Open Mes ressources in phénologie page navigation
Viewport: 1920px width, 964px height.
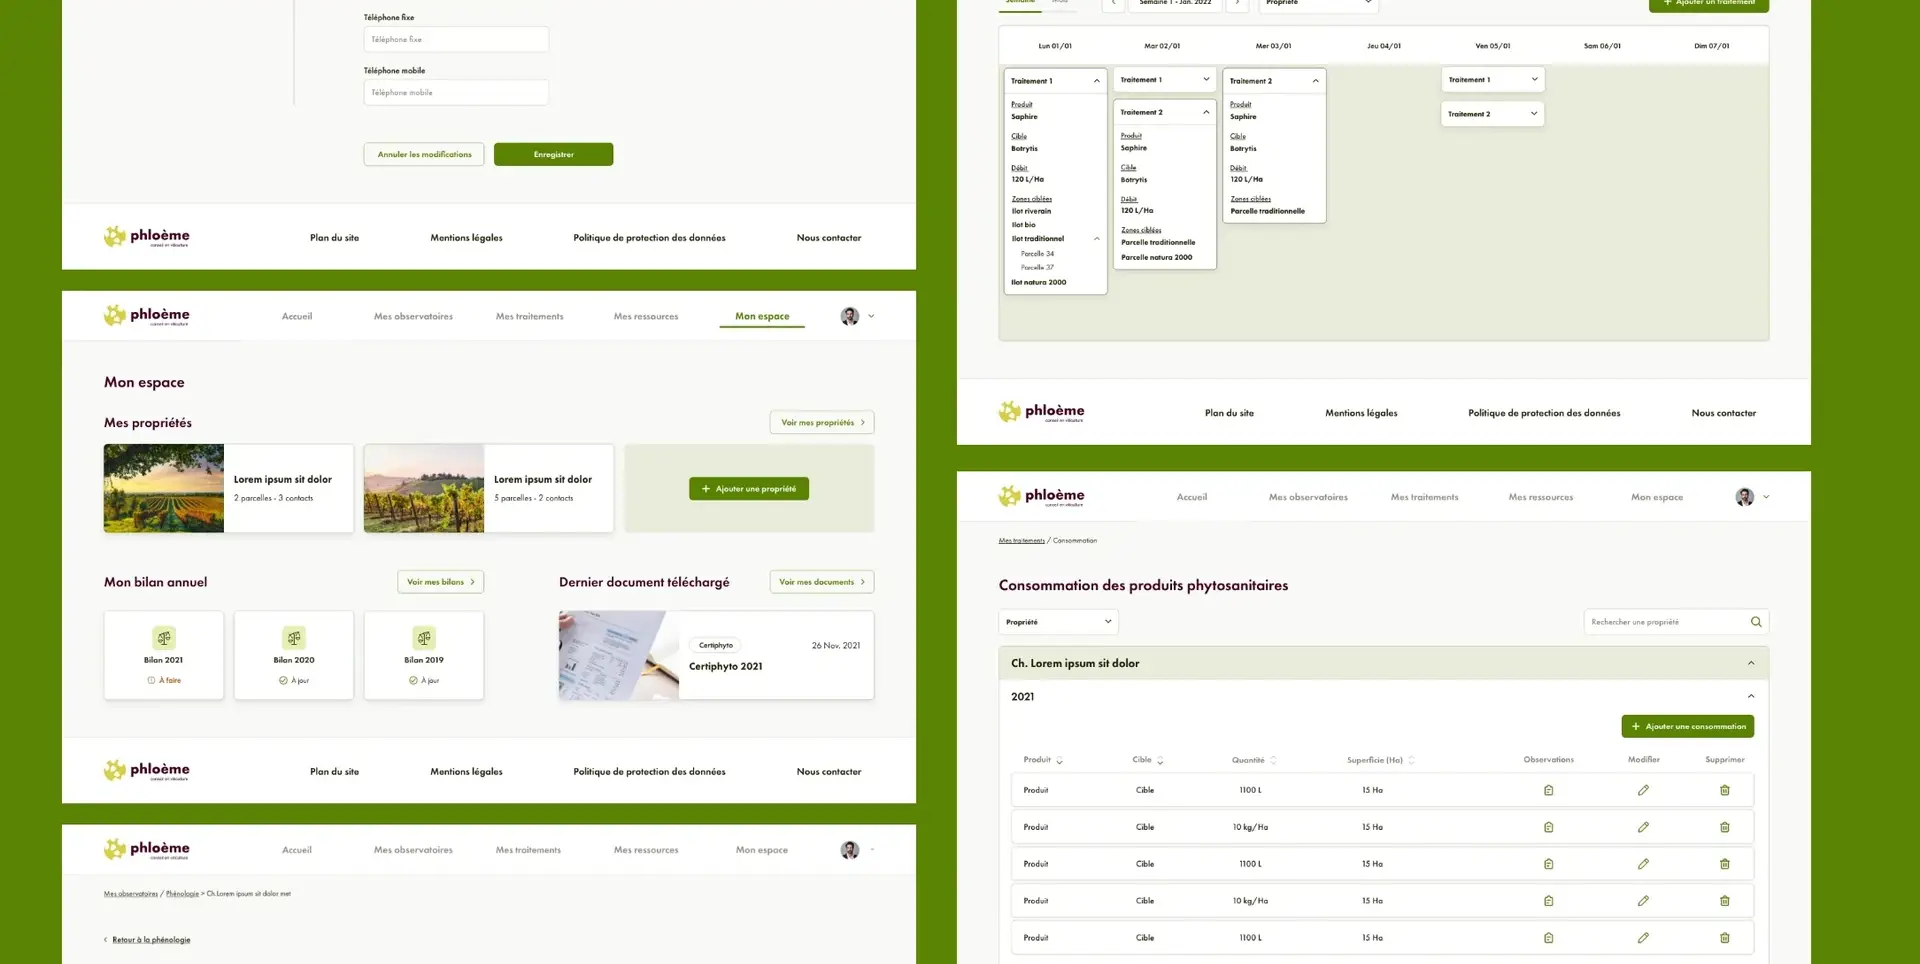click(x=646, y=850)
